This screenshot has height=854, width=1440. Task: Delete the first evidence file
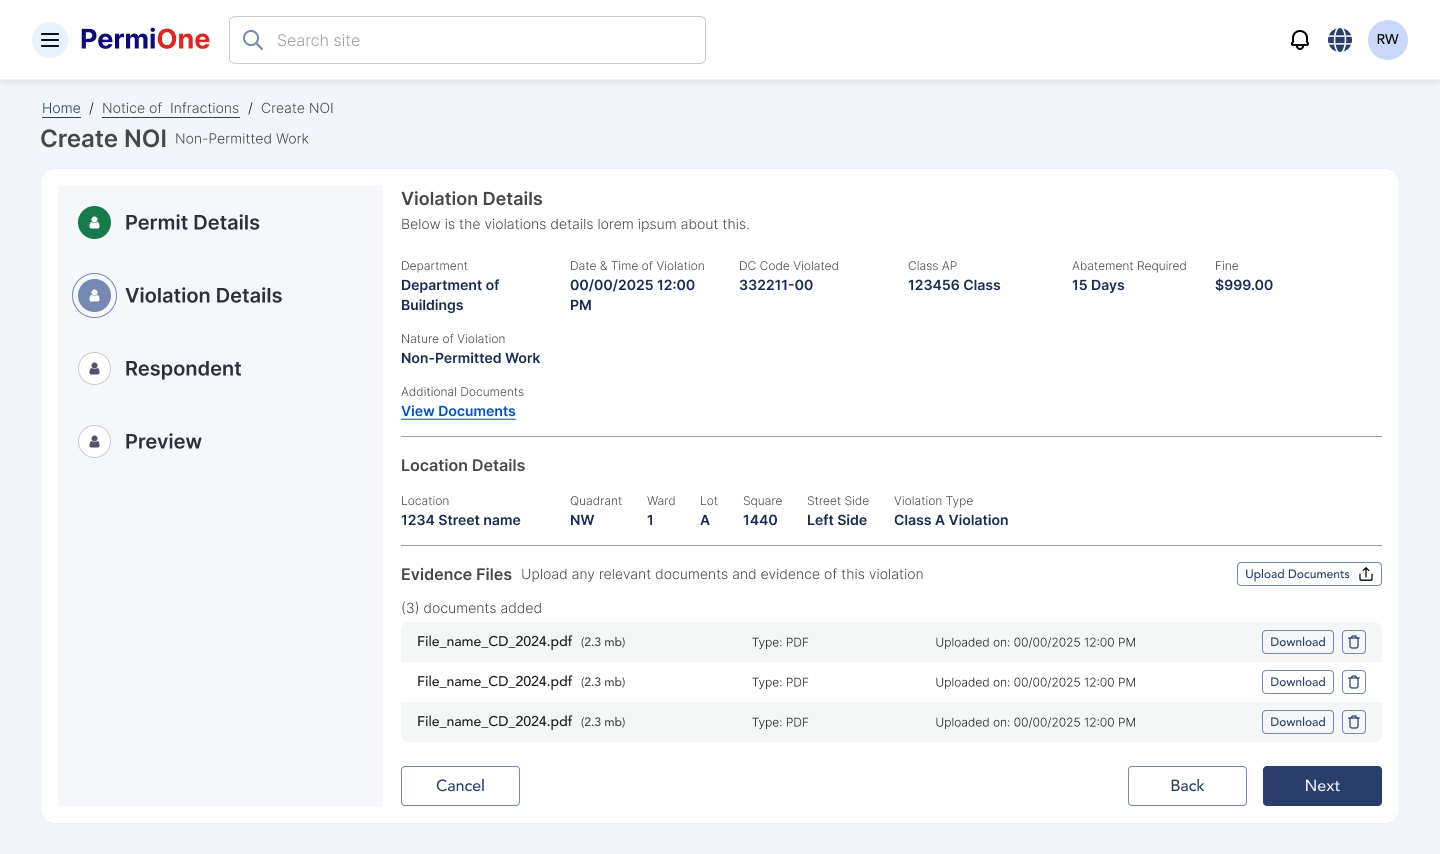click(1353, 642)
